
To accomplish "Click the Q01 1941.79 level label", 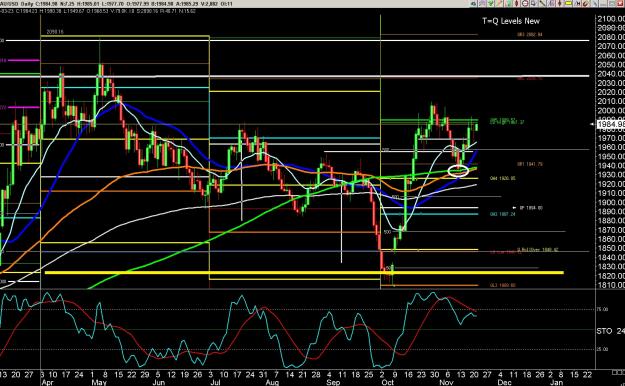I will click(x=530, y=164).
